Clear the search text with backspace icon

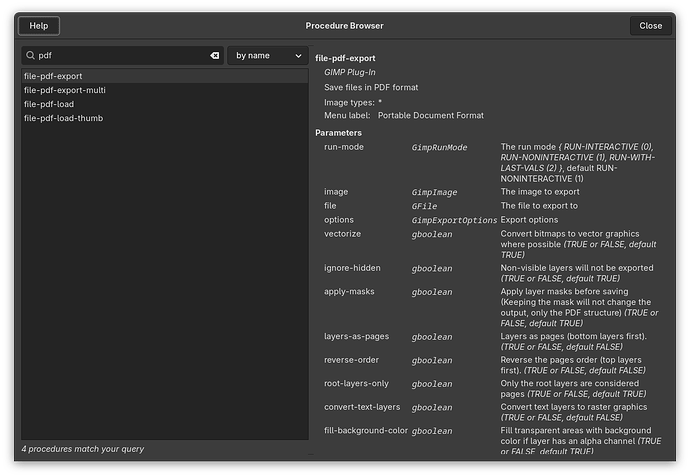coord(214,56)
